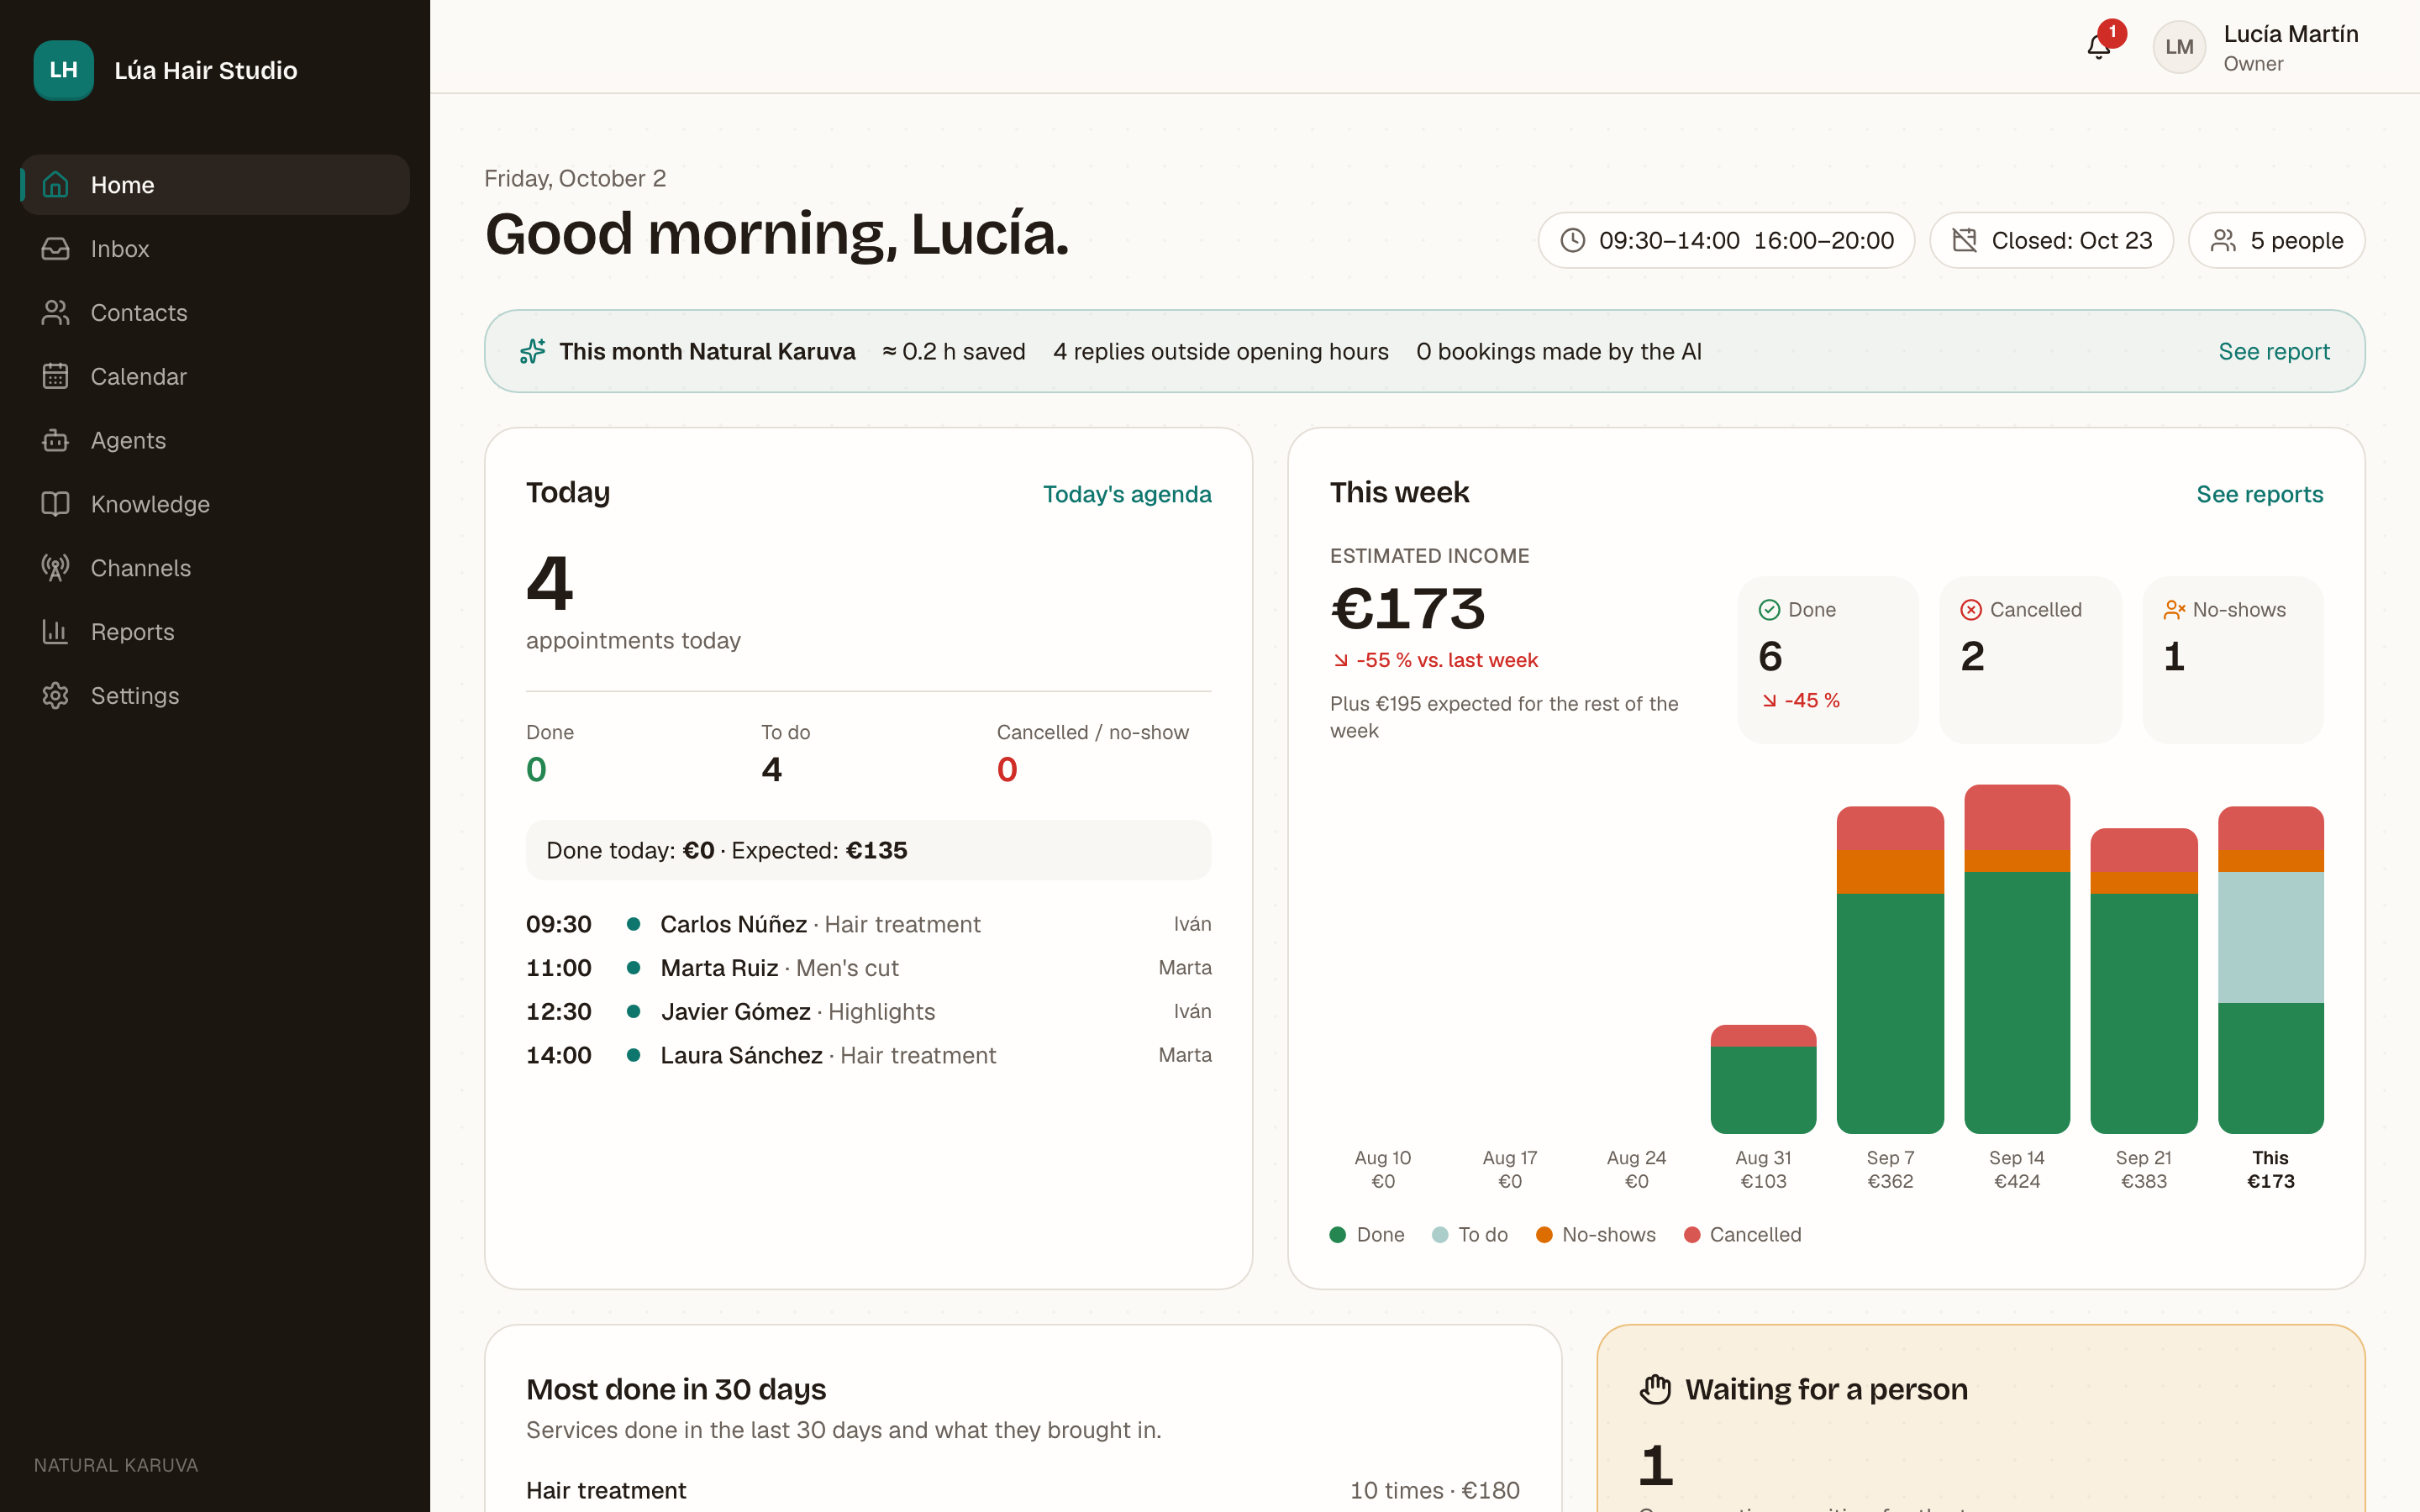Click the Channels antenna icon
This screenshot has height=1512, width=2420.
pos(56,568)
